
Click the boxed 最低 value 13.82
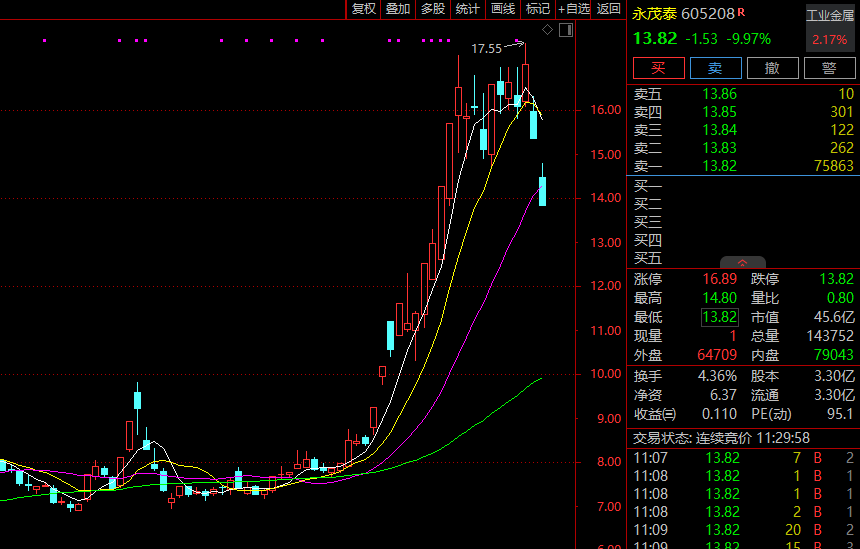pos(720,317)
